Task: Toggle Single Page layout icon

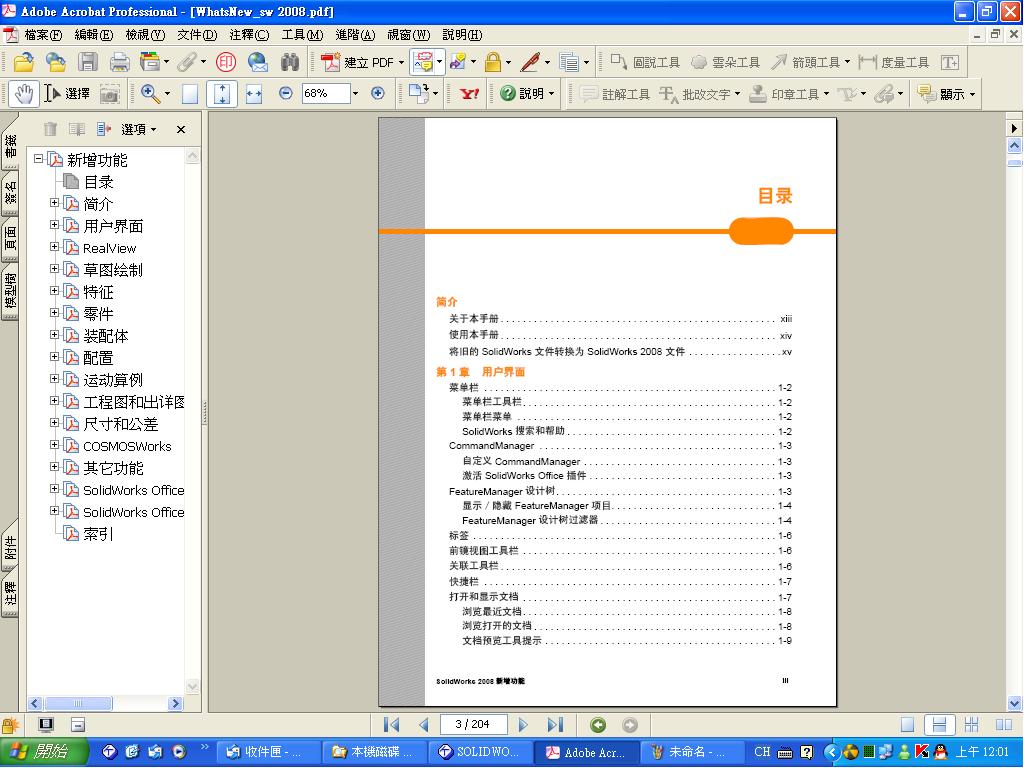Action: [907, 724]
